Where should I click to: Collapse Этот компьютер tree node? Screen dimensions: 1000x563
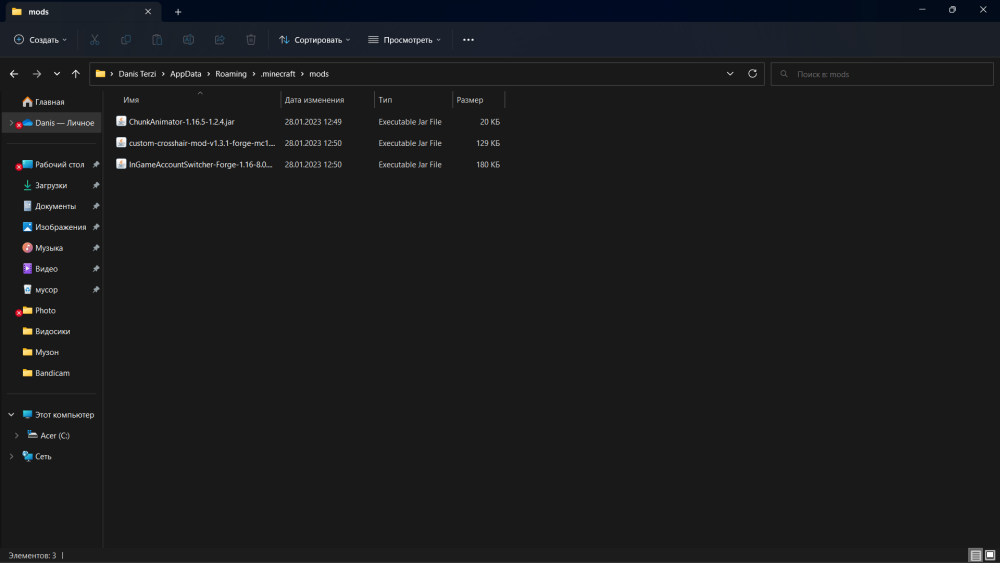(11, 414)
